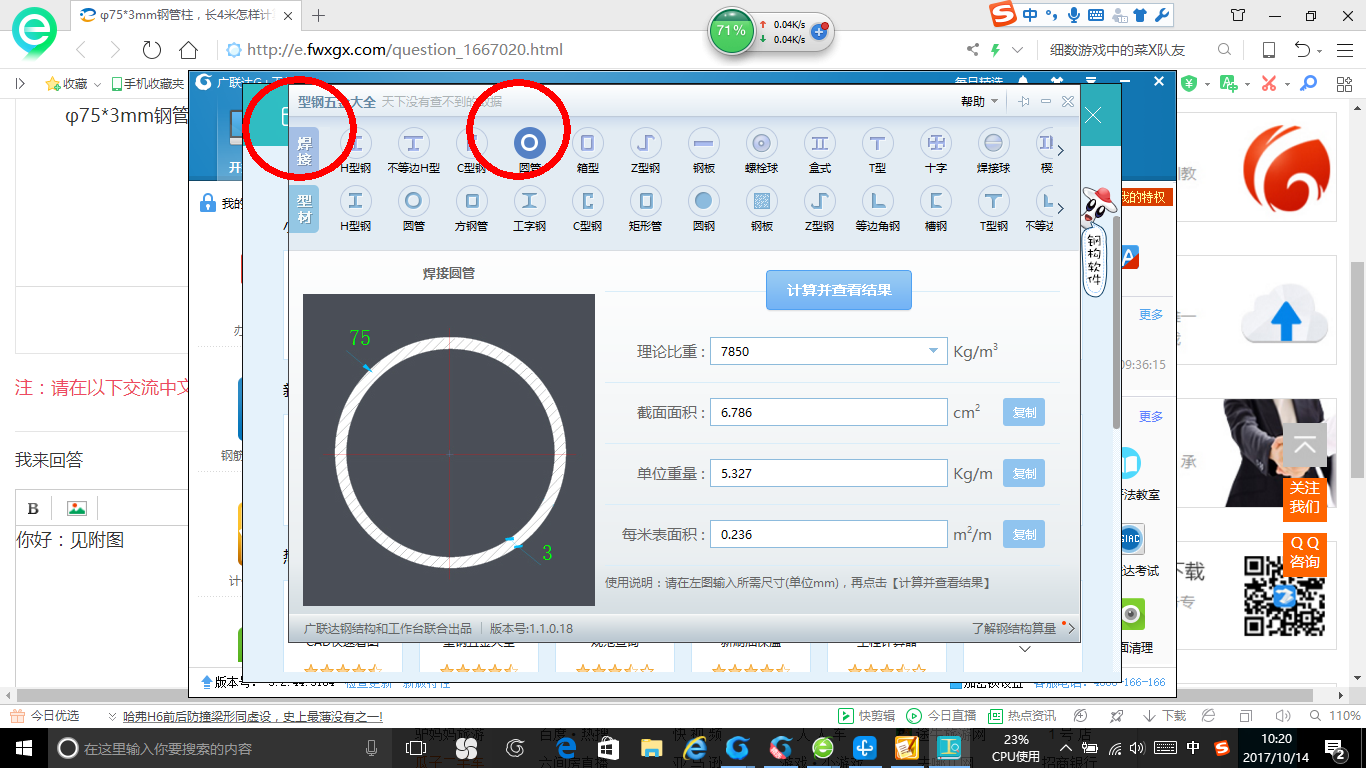
Task: Open the browser main menu icon
Action: (x=1345, y=50)
